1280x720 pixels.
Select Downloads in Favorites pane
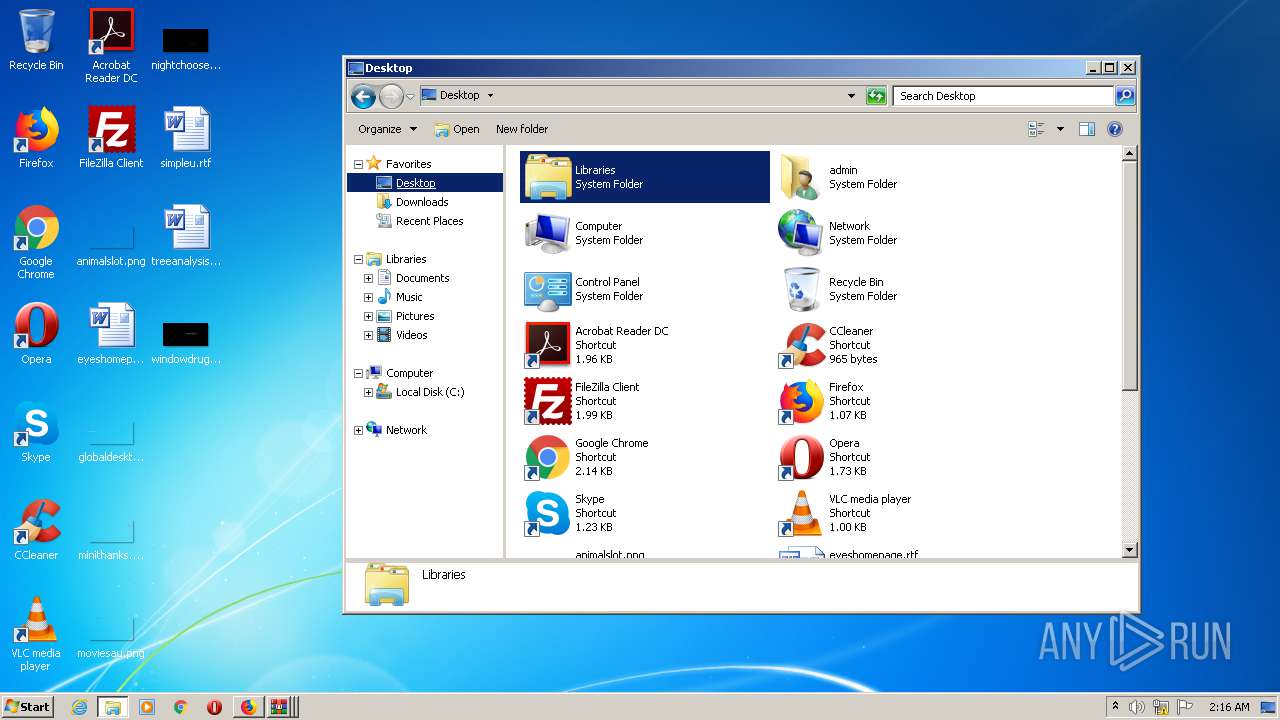point(422,202)
